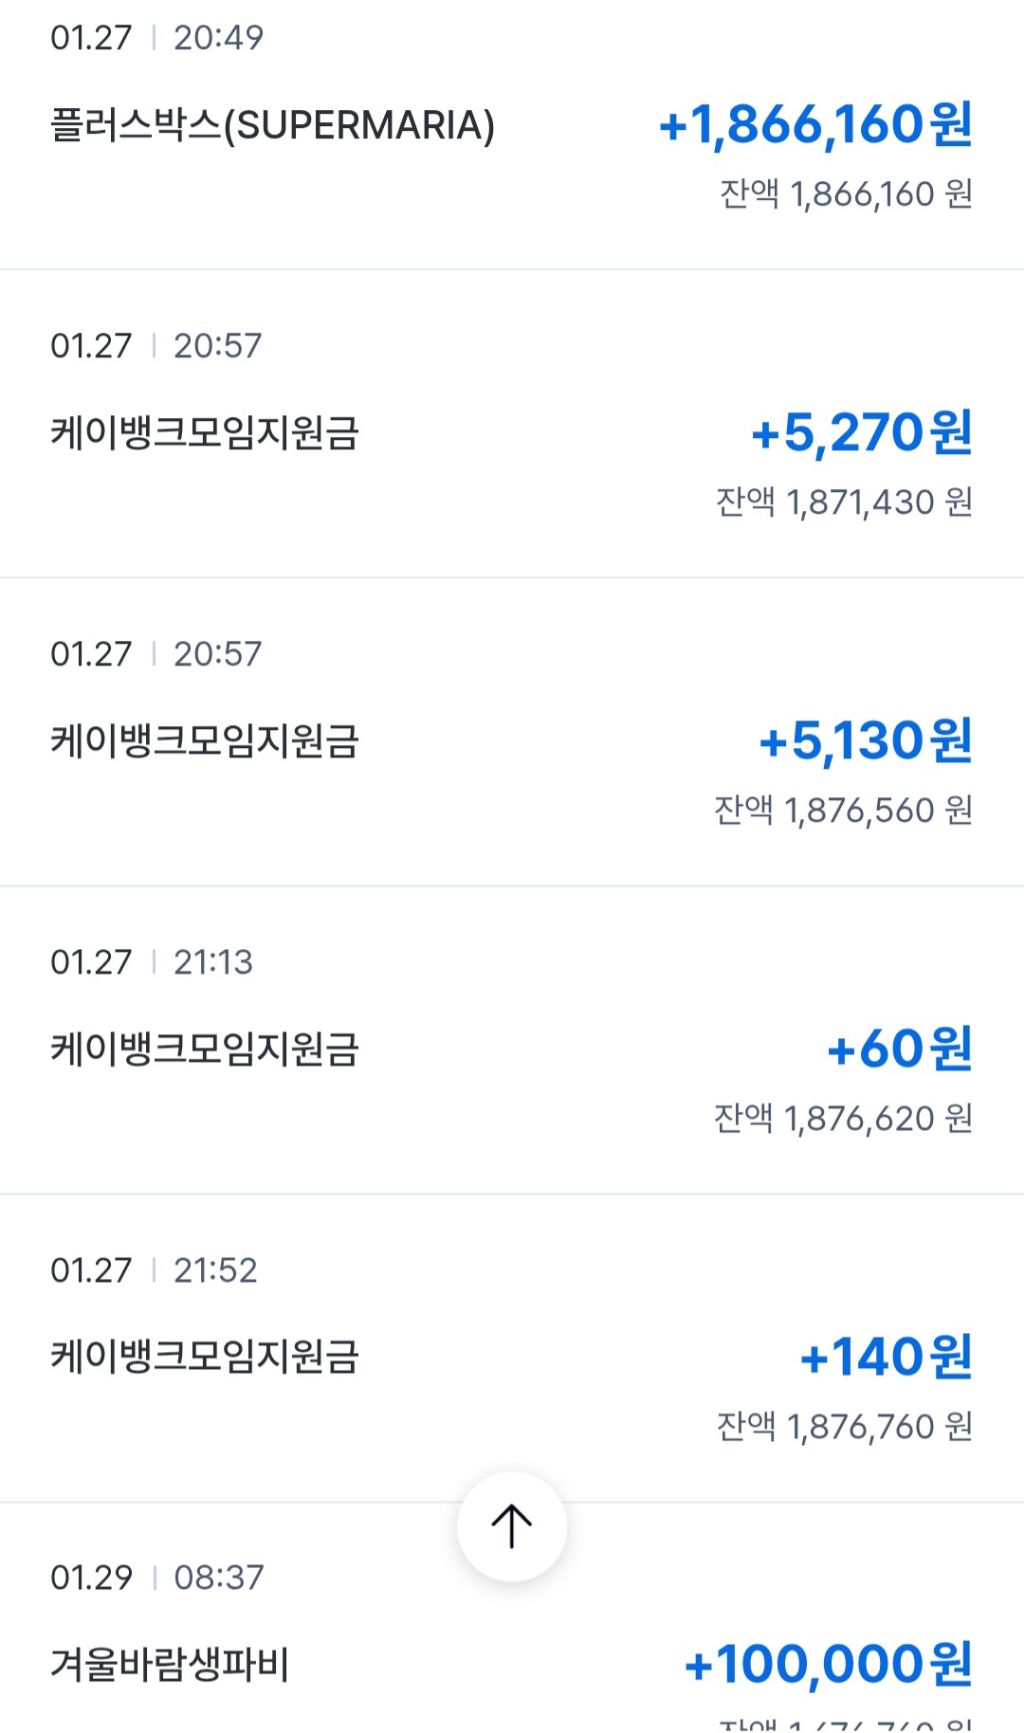Click the 01.27 21:13 timestamp
This screenshot has height=1733, width=1024.
pos(151,962)
